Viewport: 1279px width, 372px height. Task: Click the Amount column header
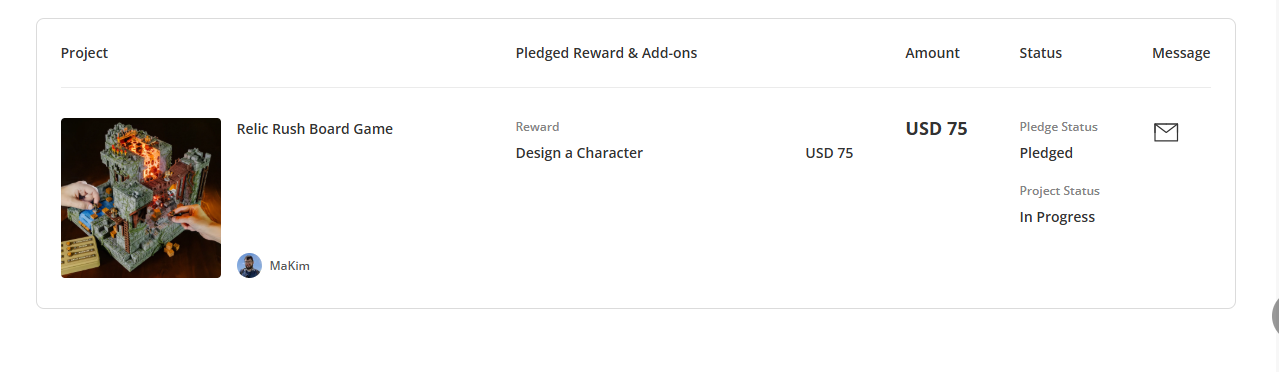coord(932,53)
